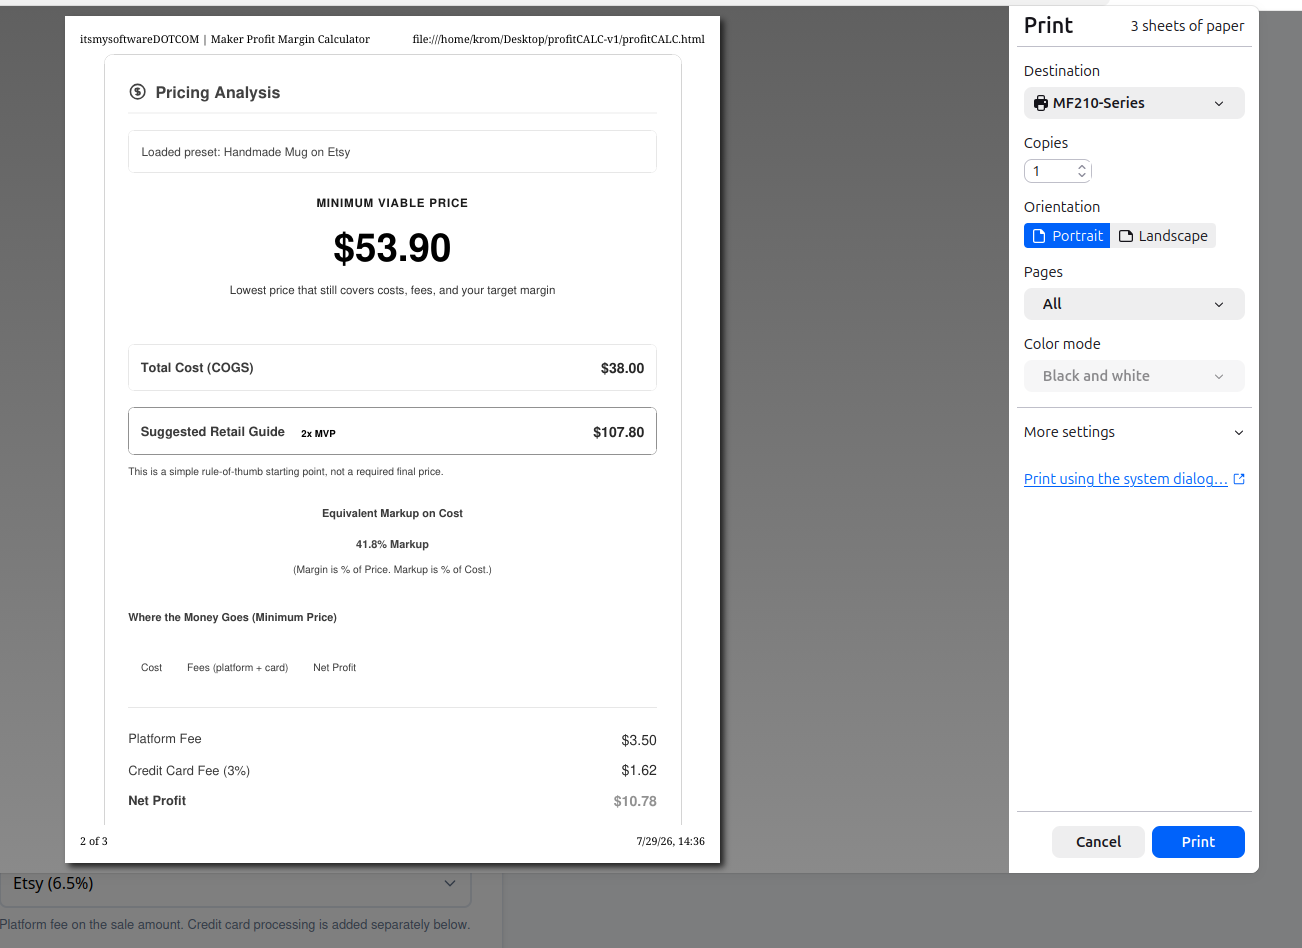Click the Cancel button
The width and height of the screenshot is (1302, 948).
1098,842
